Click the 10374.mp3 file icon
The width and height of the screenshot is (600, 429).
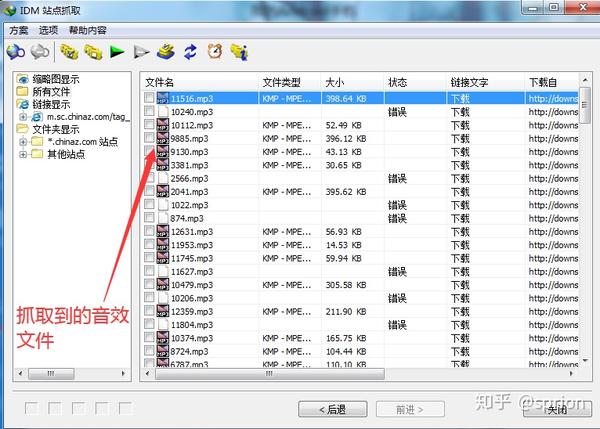(x=163, y=338)
